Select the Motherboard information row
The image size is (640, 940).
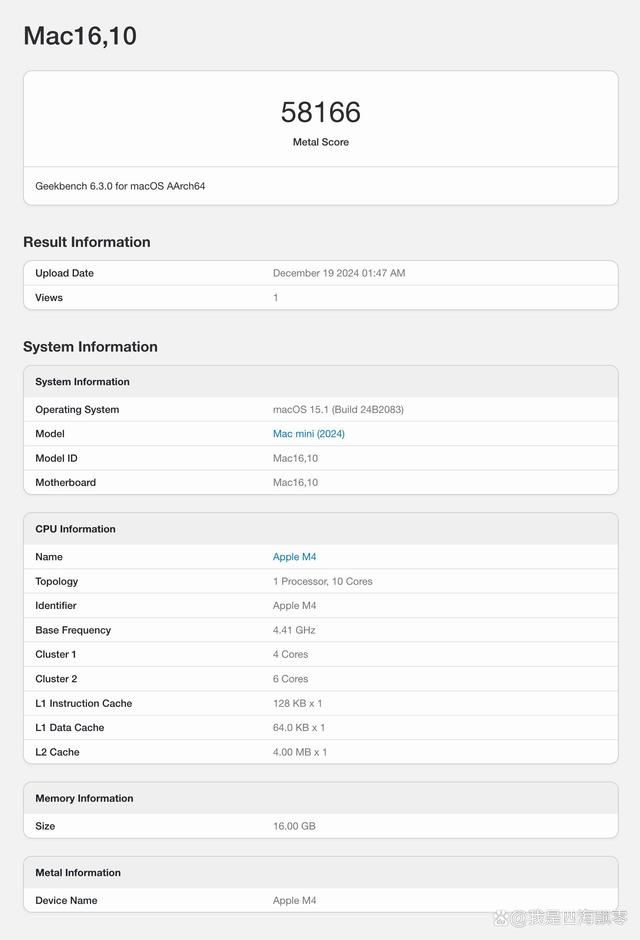320,482
